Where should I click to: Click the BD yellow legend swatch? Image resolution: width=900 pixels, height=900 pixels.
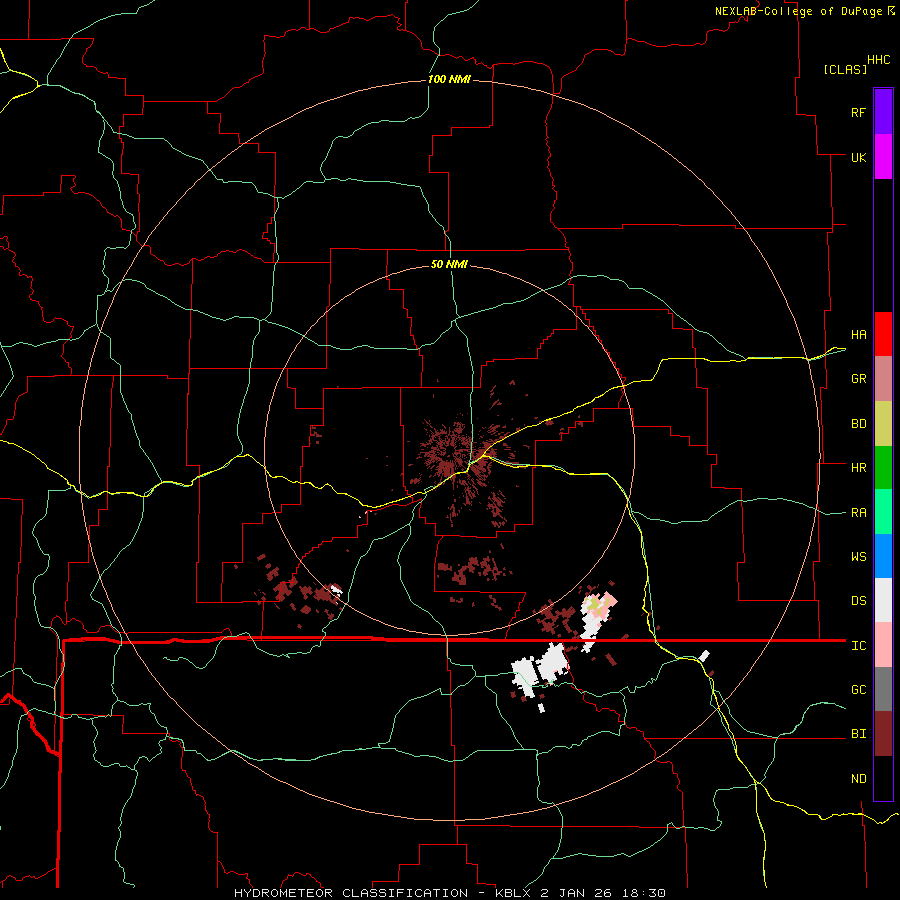click(x=883, y=424)
